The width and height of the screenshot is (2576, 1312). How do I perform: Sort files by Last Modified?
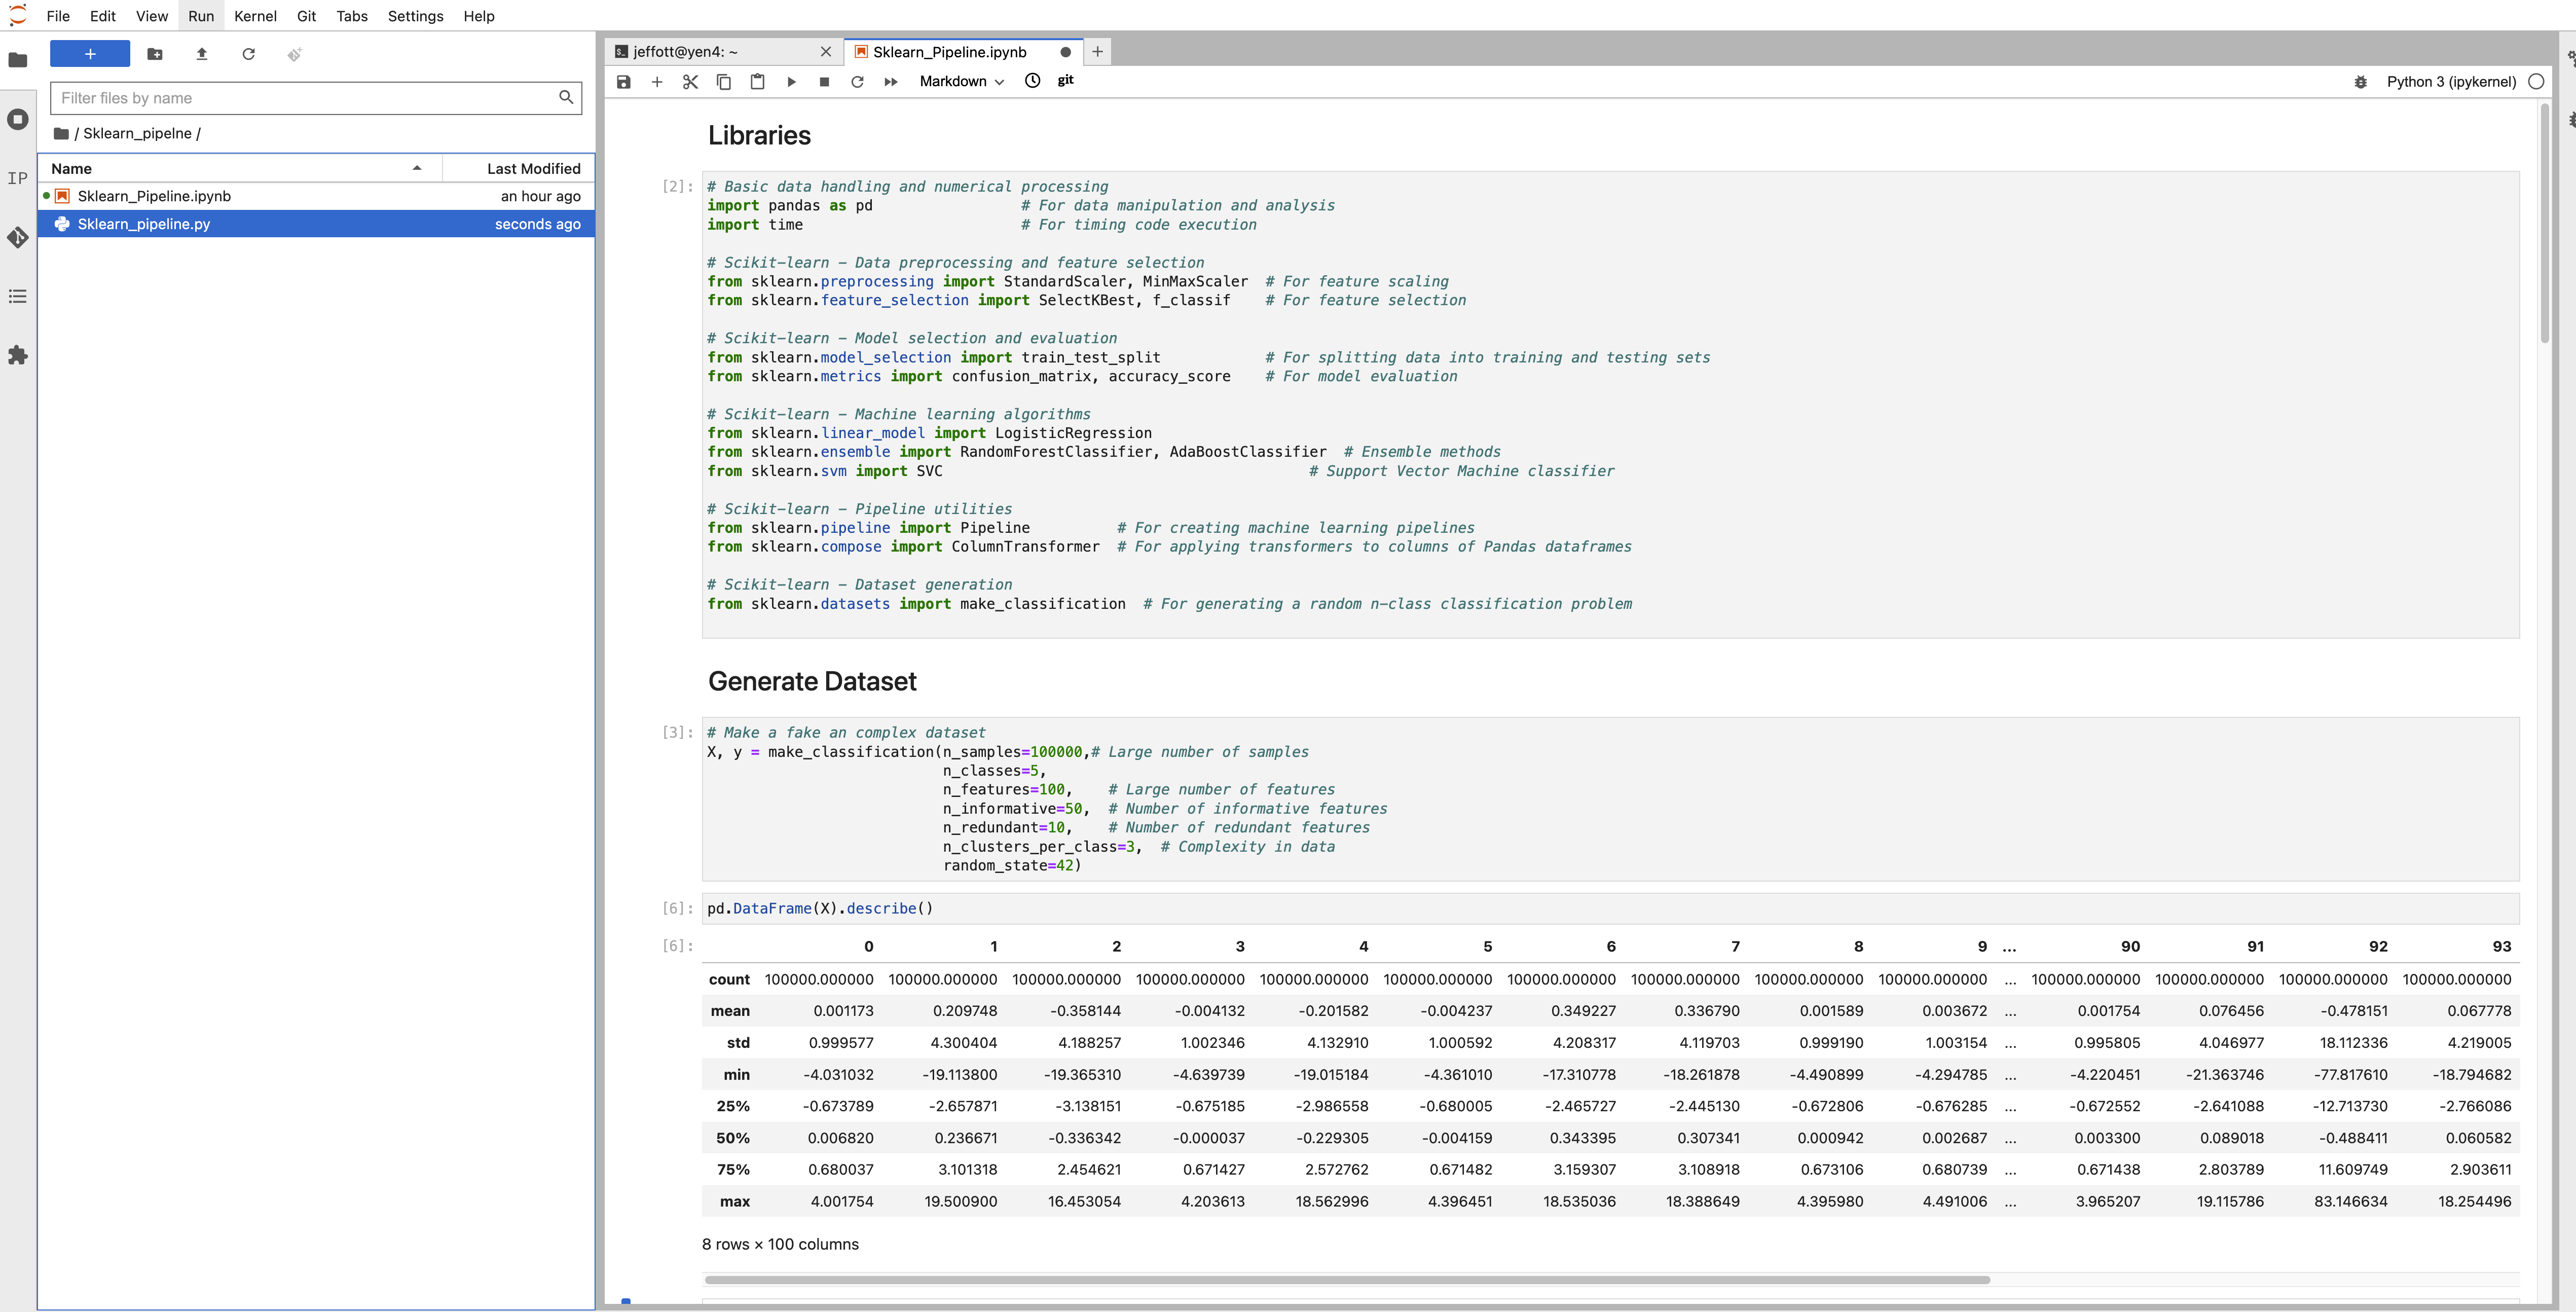click(532, 168)
